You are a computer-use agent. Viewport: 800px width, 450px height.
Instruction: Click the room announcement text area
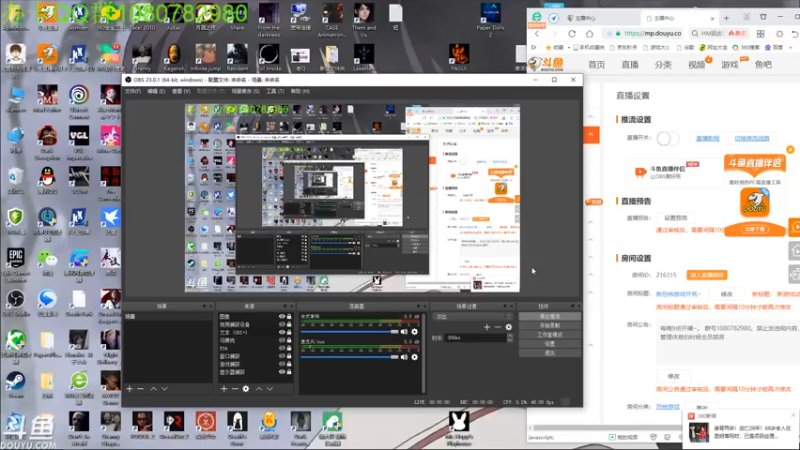[728, 342]
